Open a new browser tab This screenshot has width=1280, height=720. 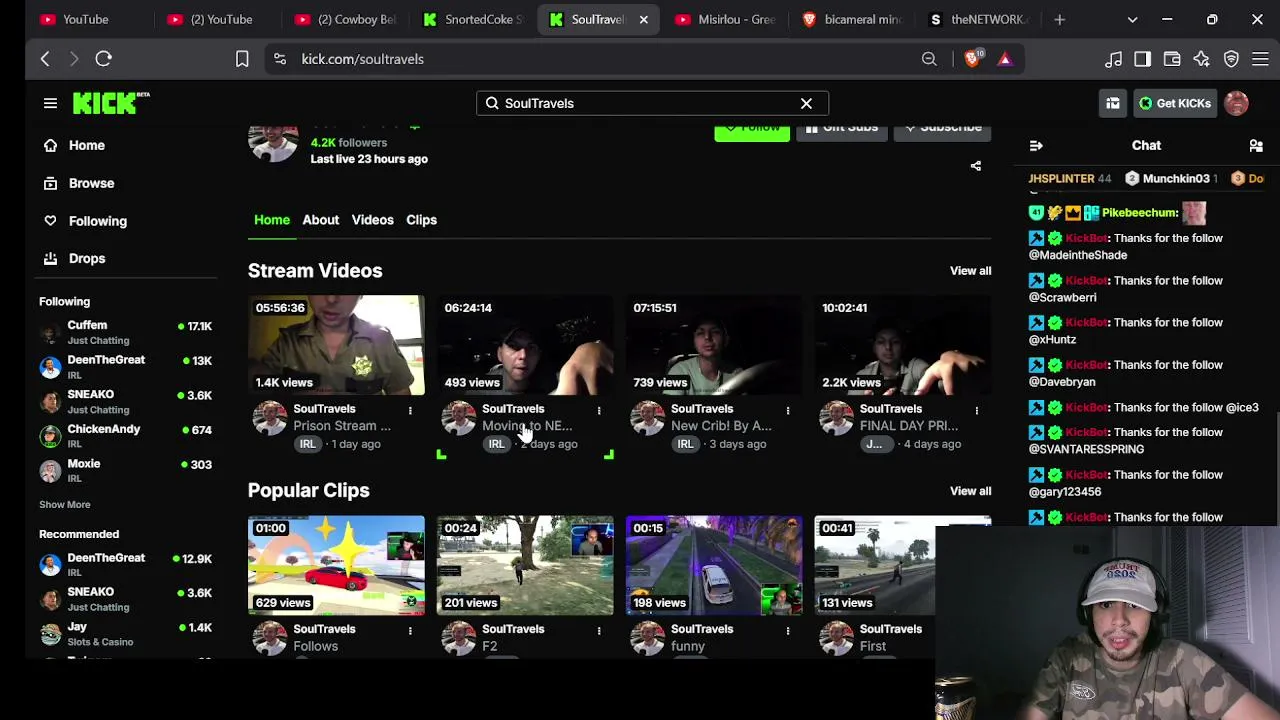[1059, 19]
